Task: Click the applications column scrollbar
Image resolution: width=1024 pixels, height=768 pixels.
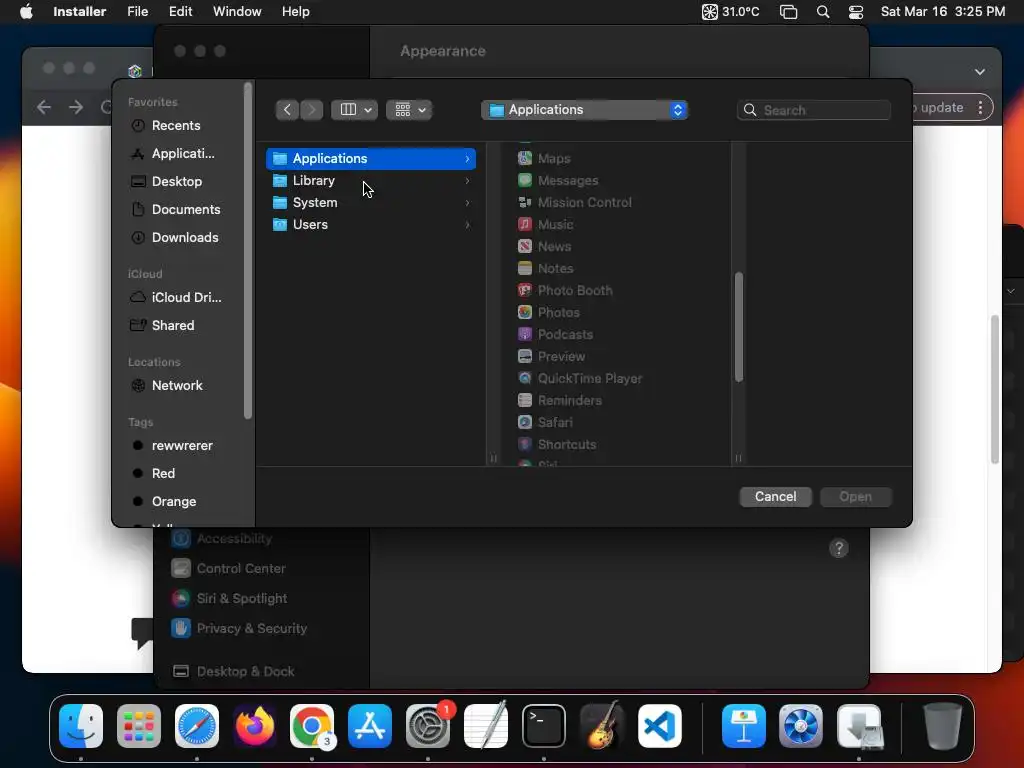Action: pyautogui.click(x=739, y=327)
